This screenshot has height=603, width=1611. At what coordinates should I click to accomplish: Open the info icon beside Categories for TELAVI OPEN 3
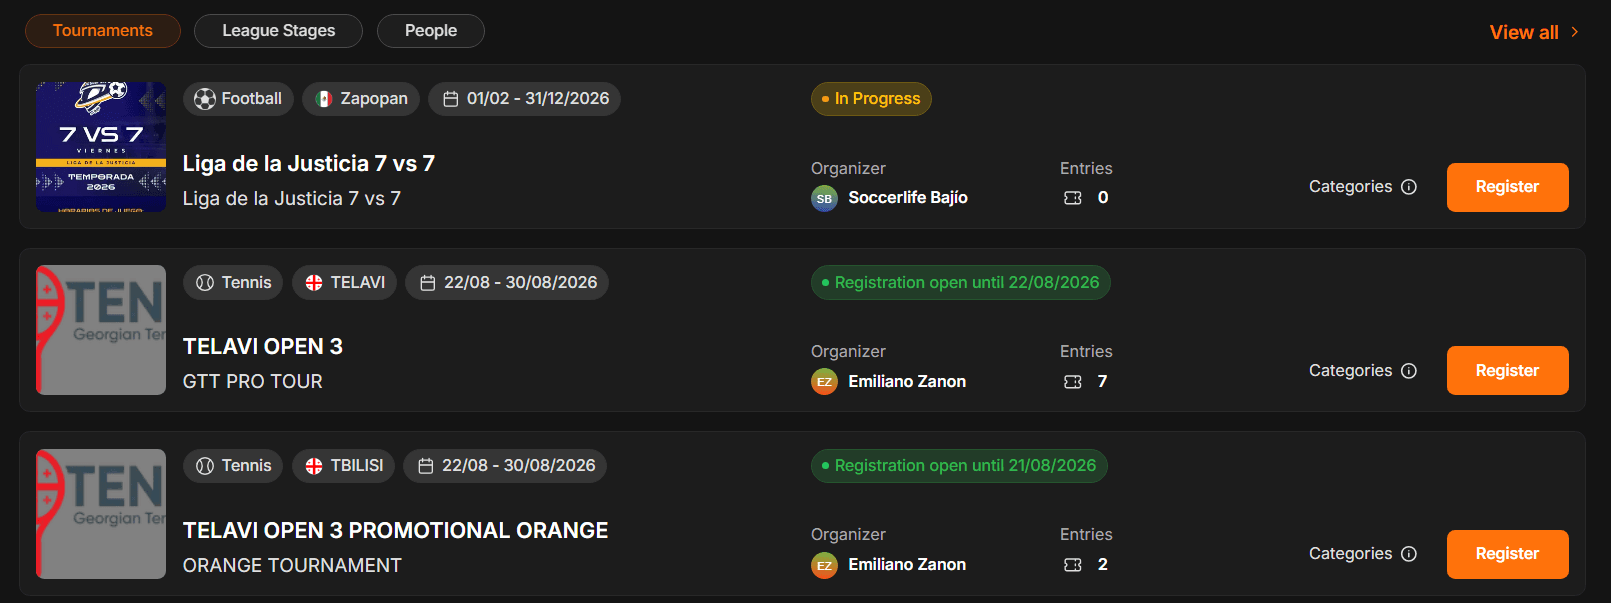(x=1409, y=371)
